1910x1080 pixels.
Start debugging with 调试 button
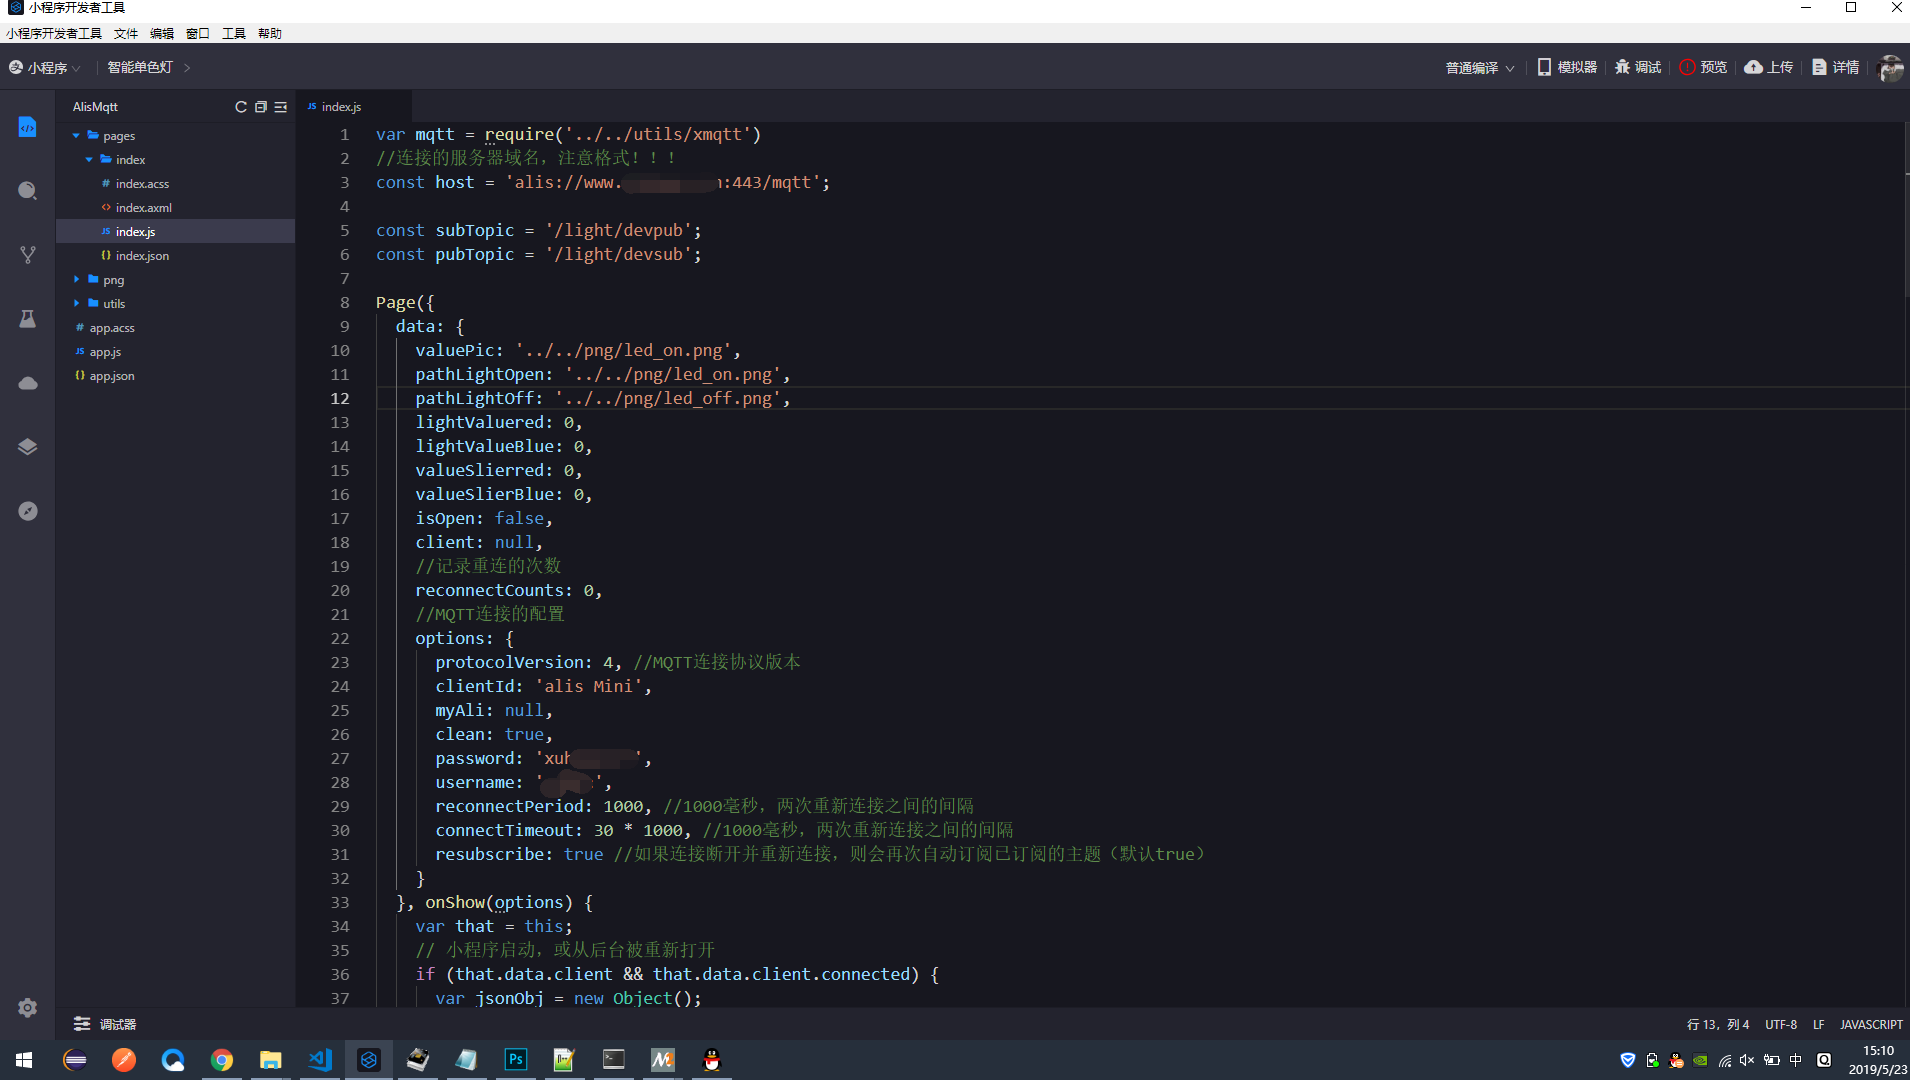point(1638,67)
